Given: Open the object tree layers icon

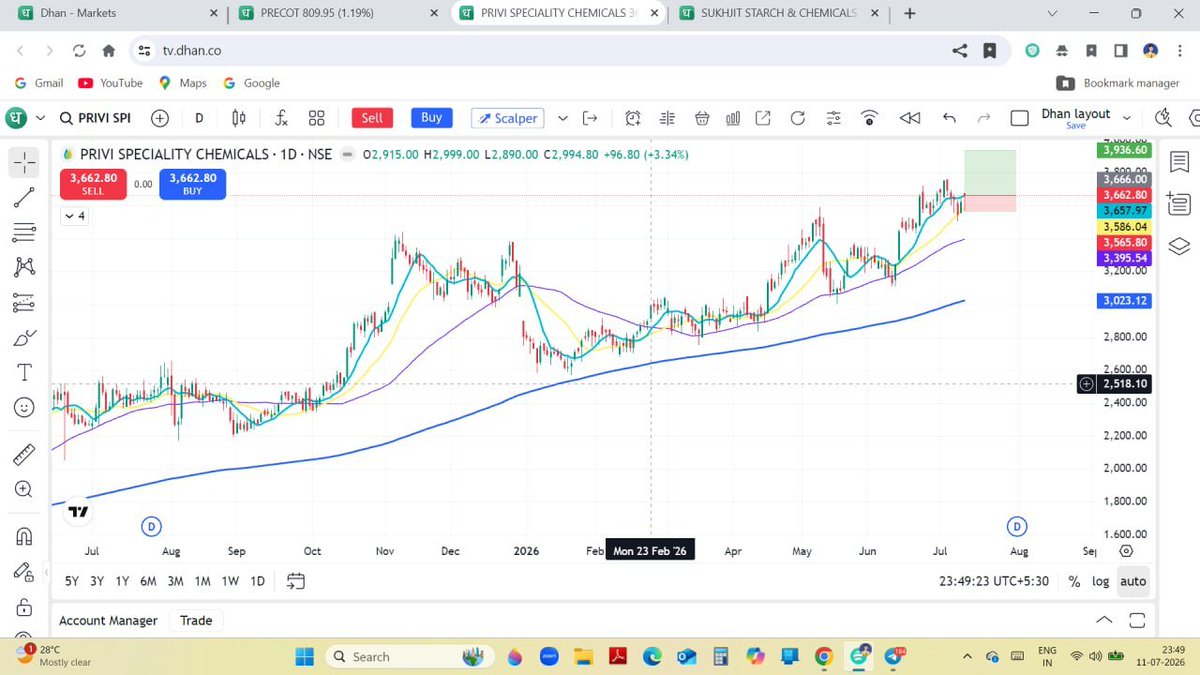Looking at the screenshot, I should coord(1179,246).
